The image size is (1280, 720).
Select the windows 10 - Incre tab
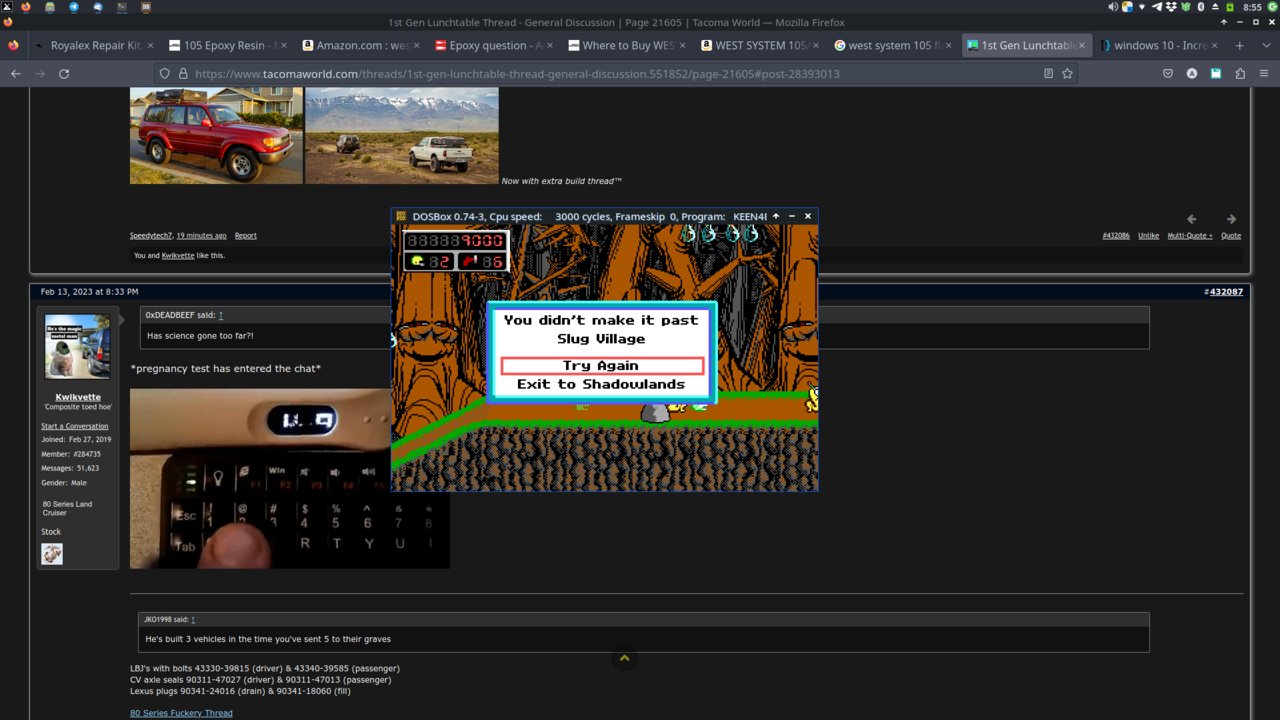point(1158,45)
